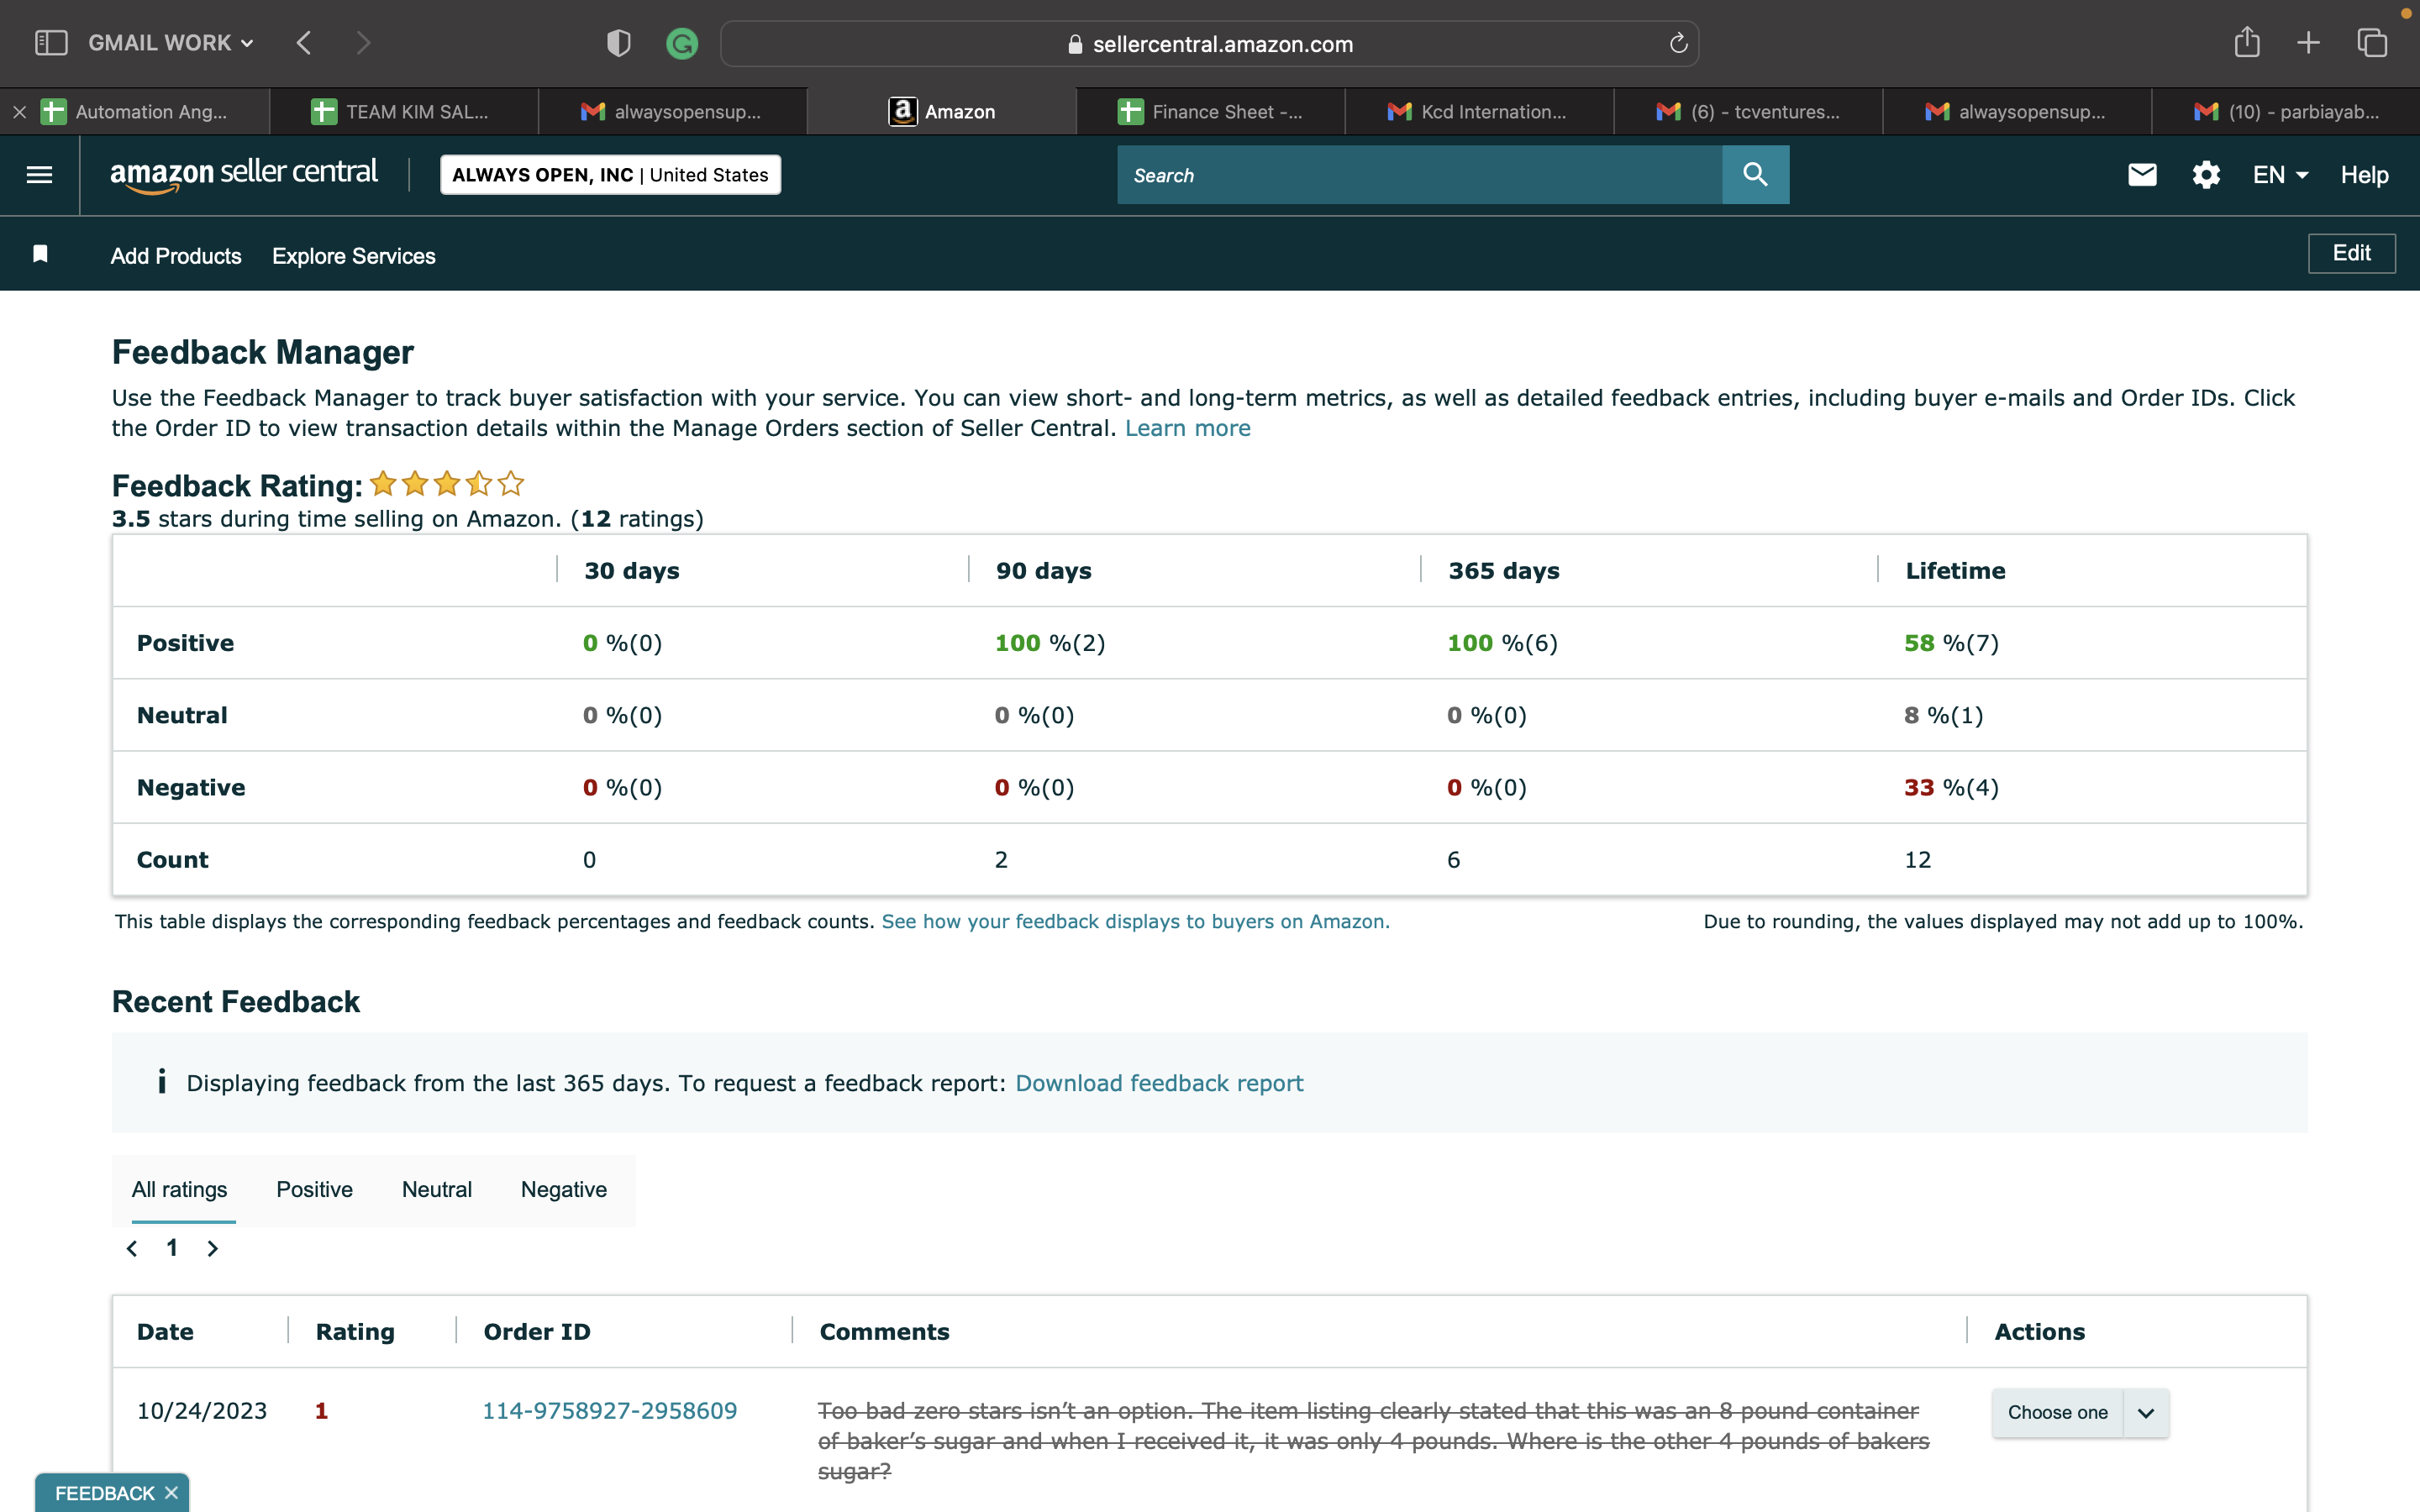Close the Automation Ang tab

tap(19, 112)
